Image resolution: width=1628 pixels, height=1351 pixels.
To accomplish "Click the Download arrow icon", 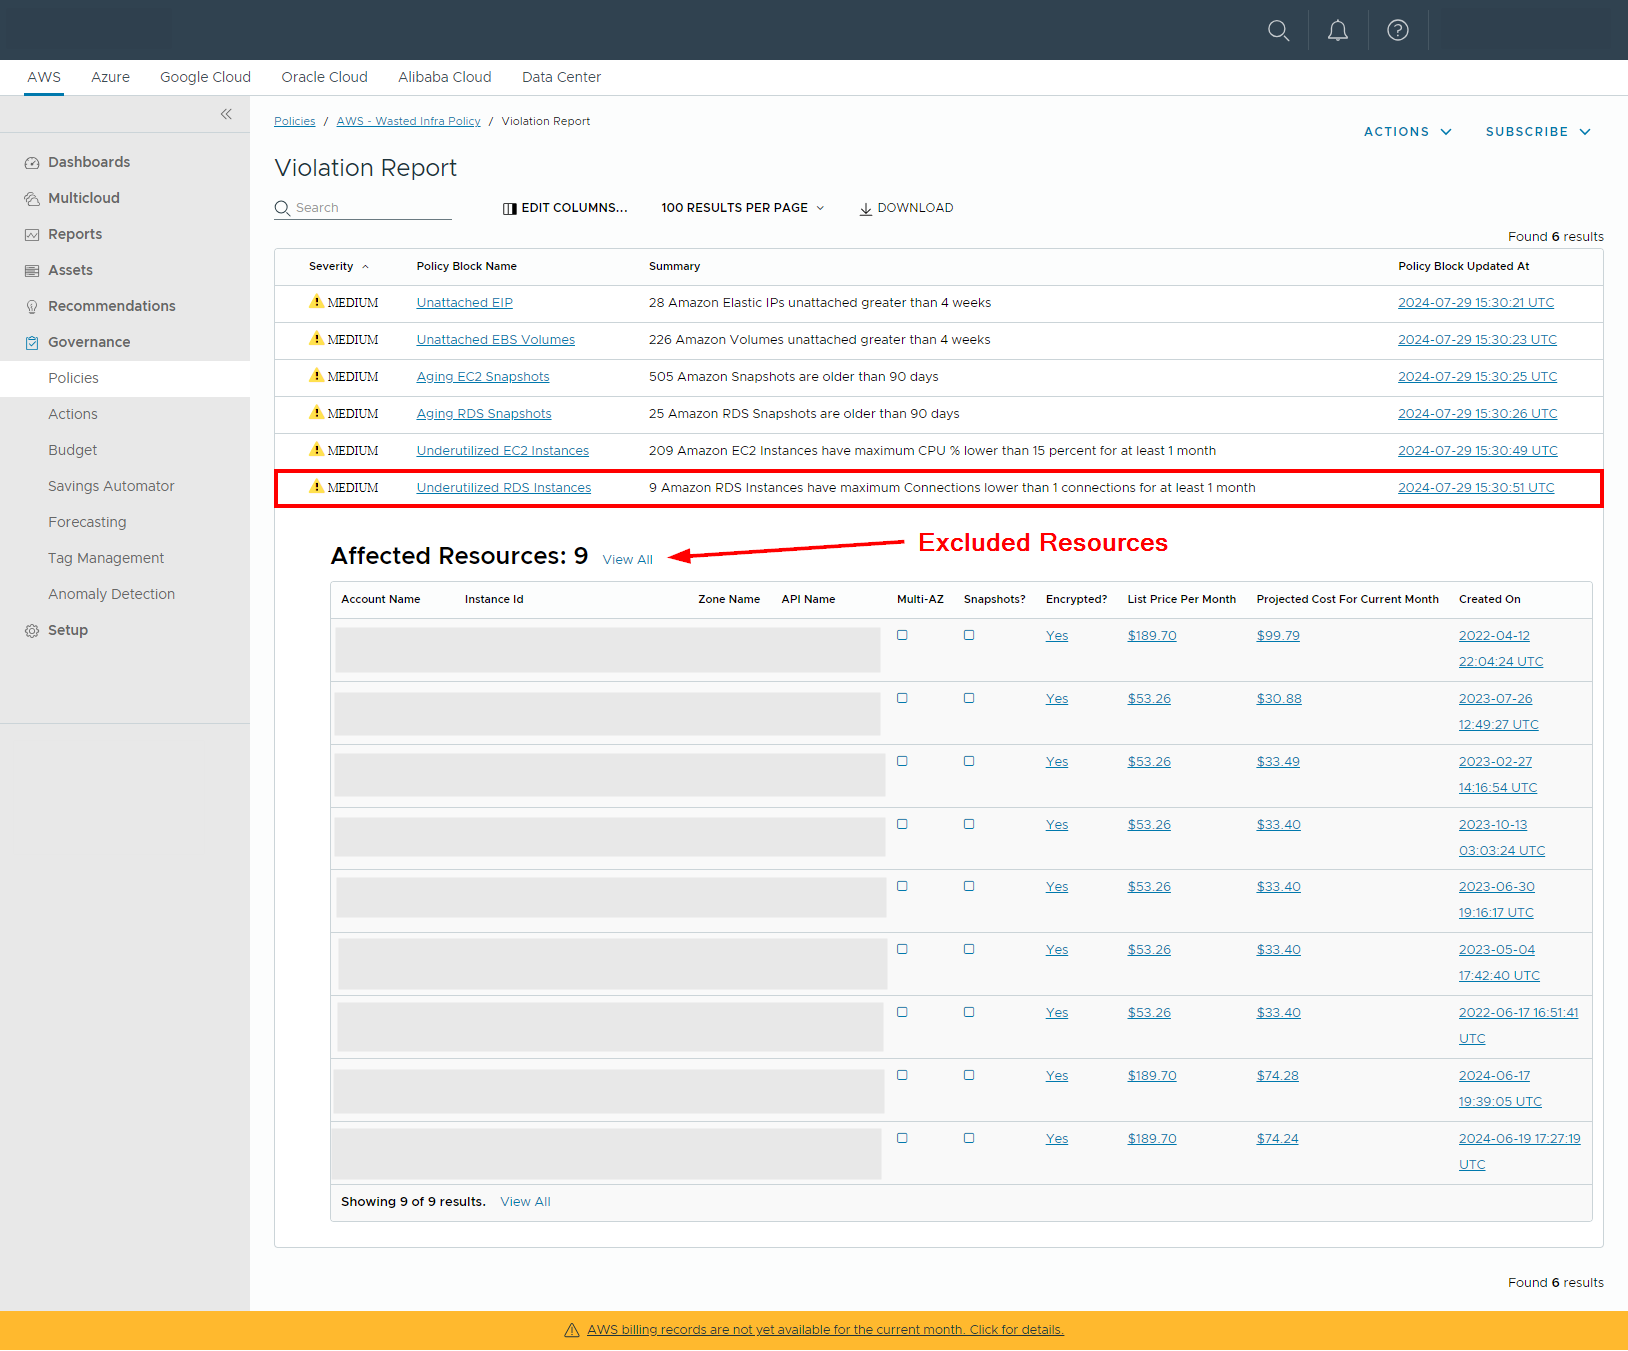I will pos(865,209).
